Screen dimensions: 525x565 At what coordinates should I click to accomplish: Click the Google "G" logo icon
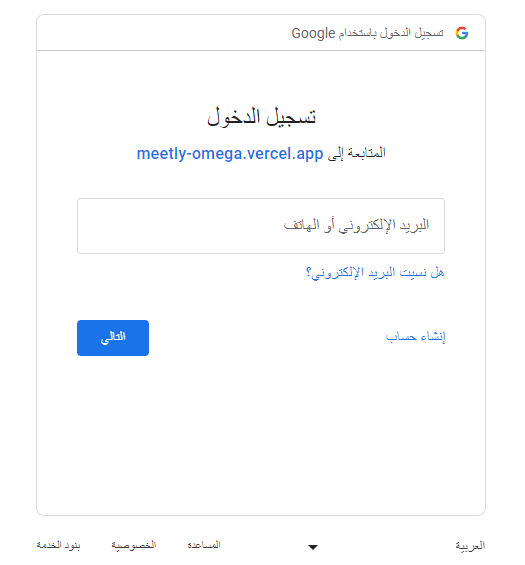[x=462, y=33]
